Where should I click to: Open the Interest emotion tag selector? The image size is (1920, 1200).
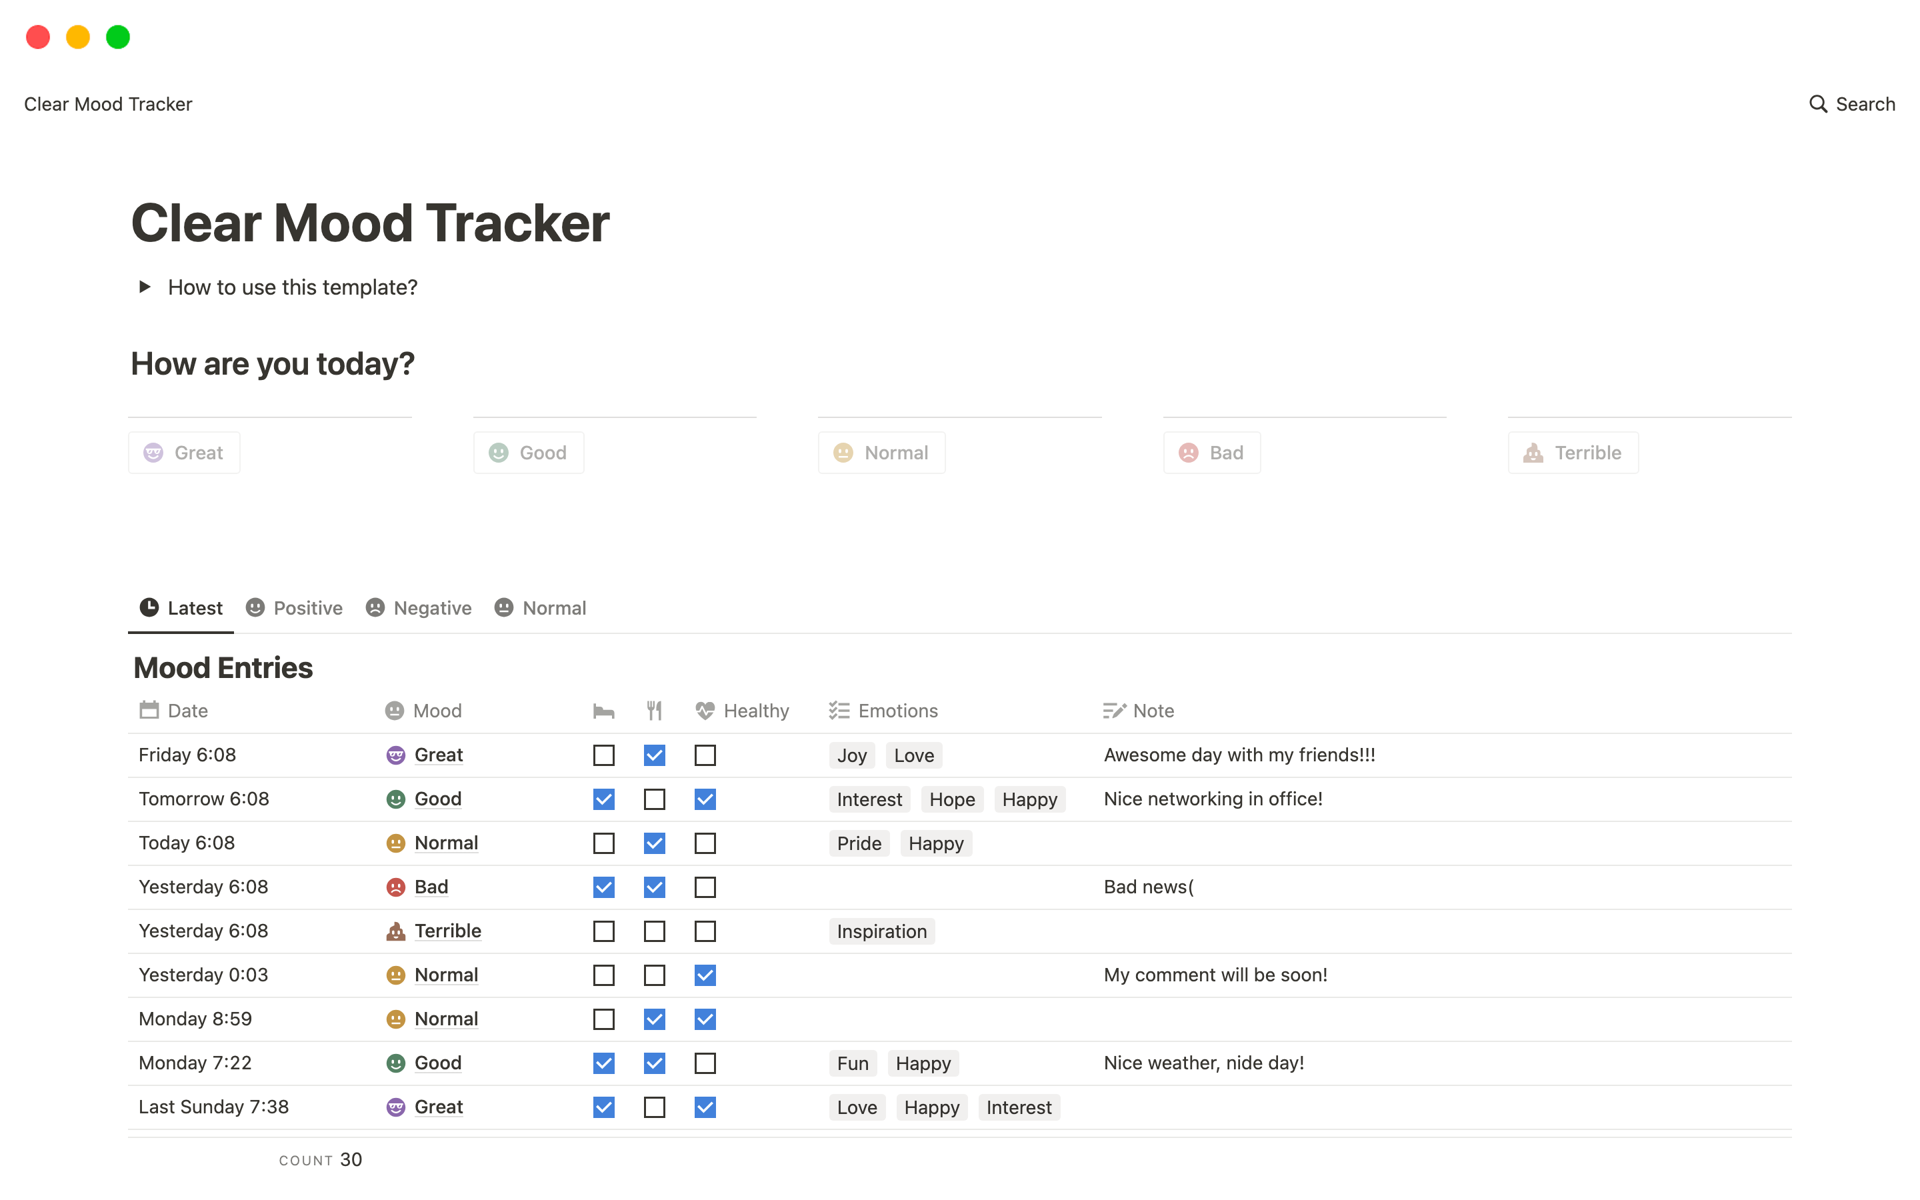click(869, 799)
